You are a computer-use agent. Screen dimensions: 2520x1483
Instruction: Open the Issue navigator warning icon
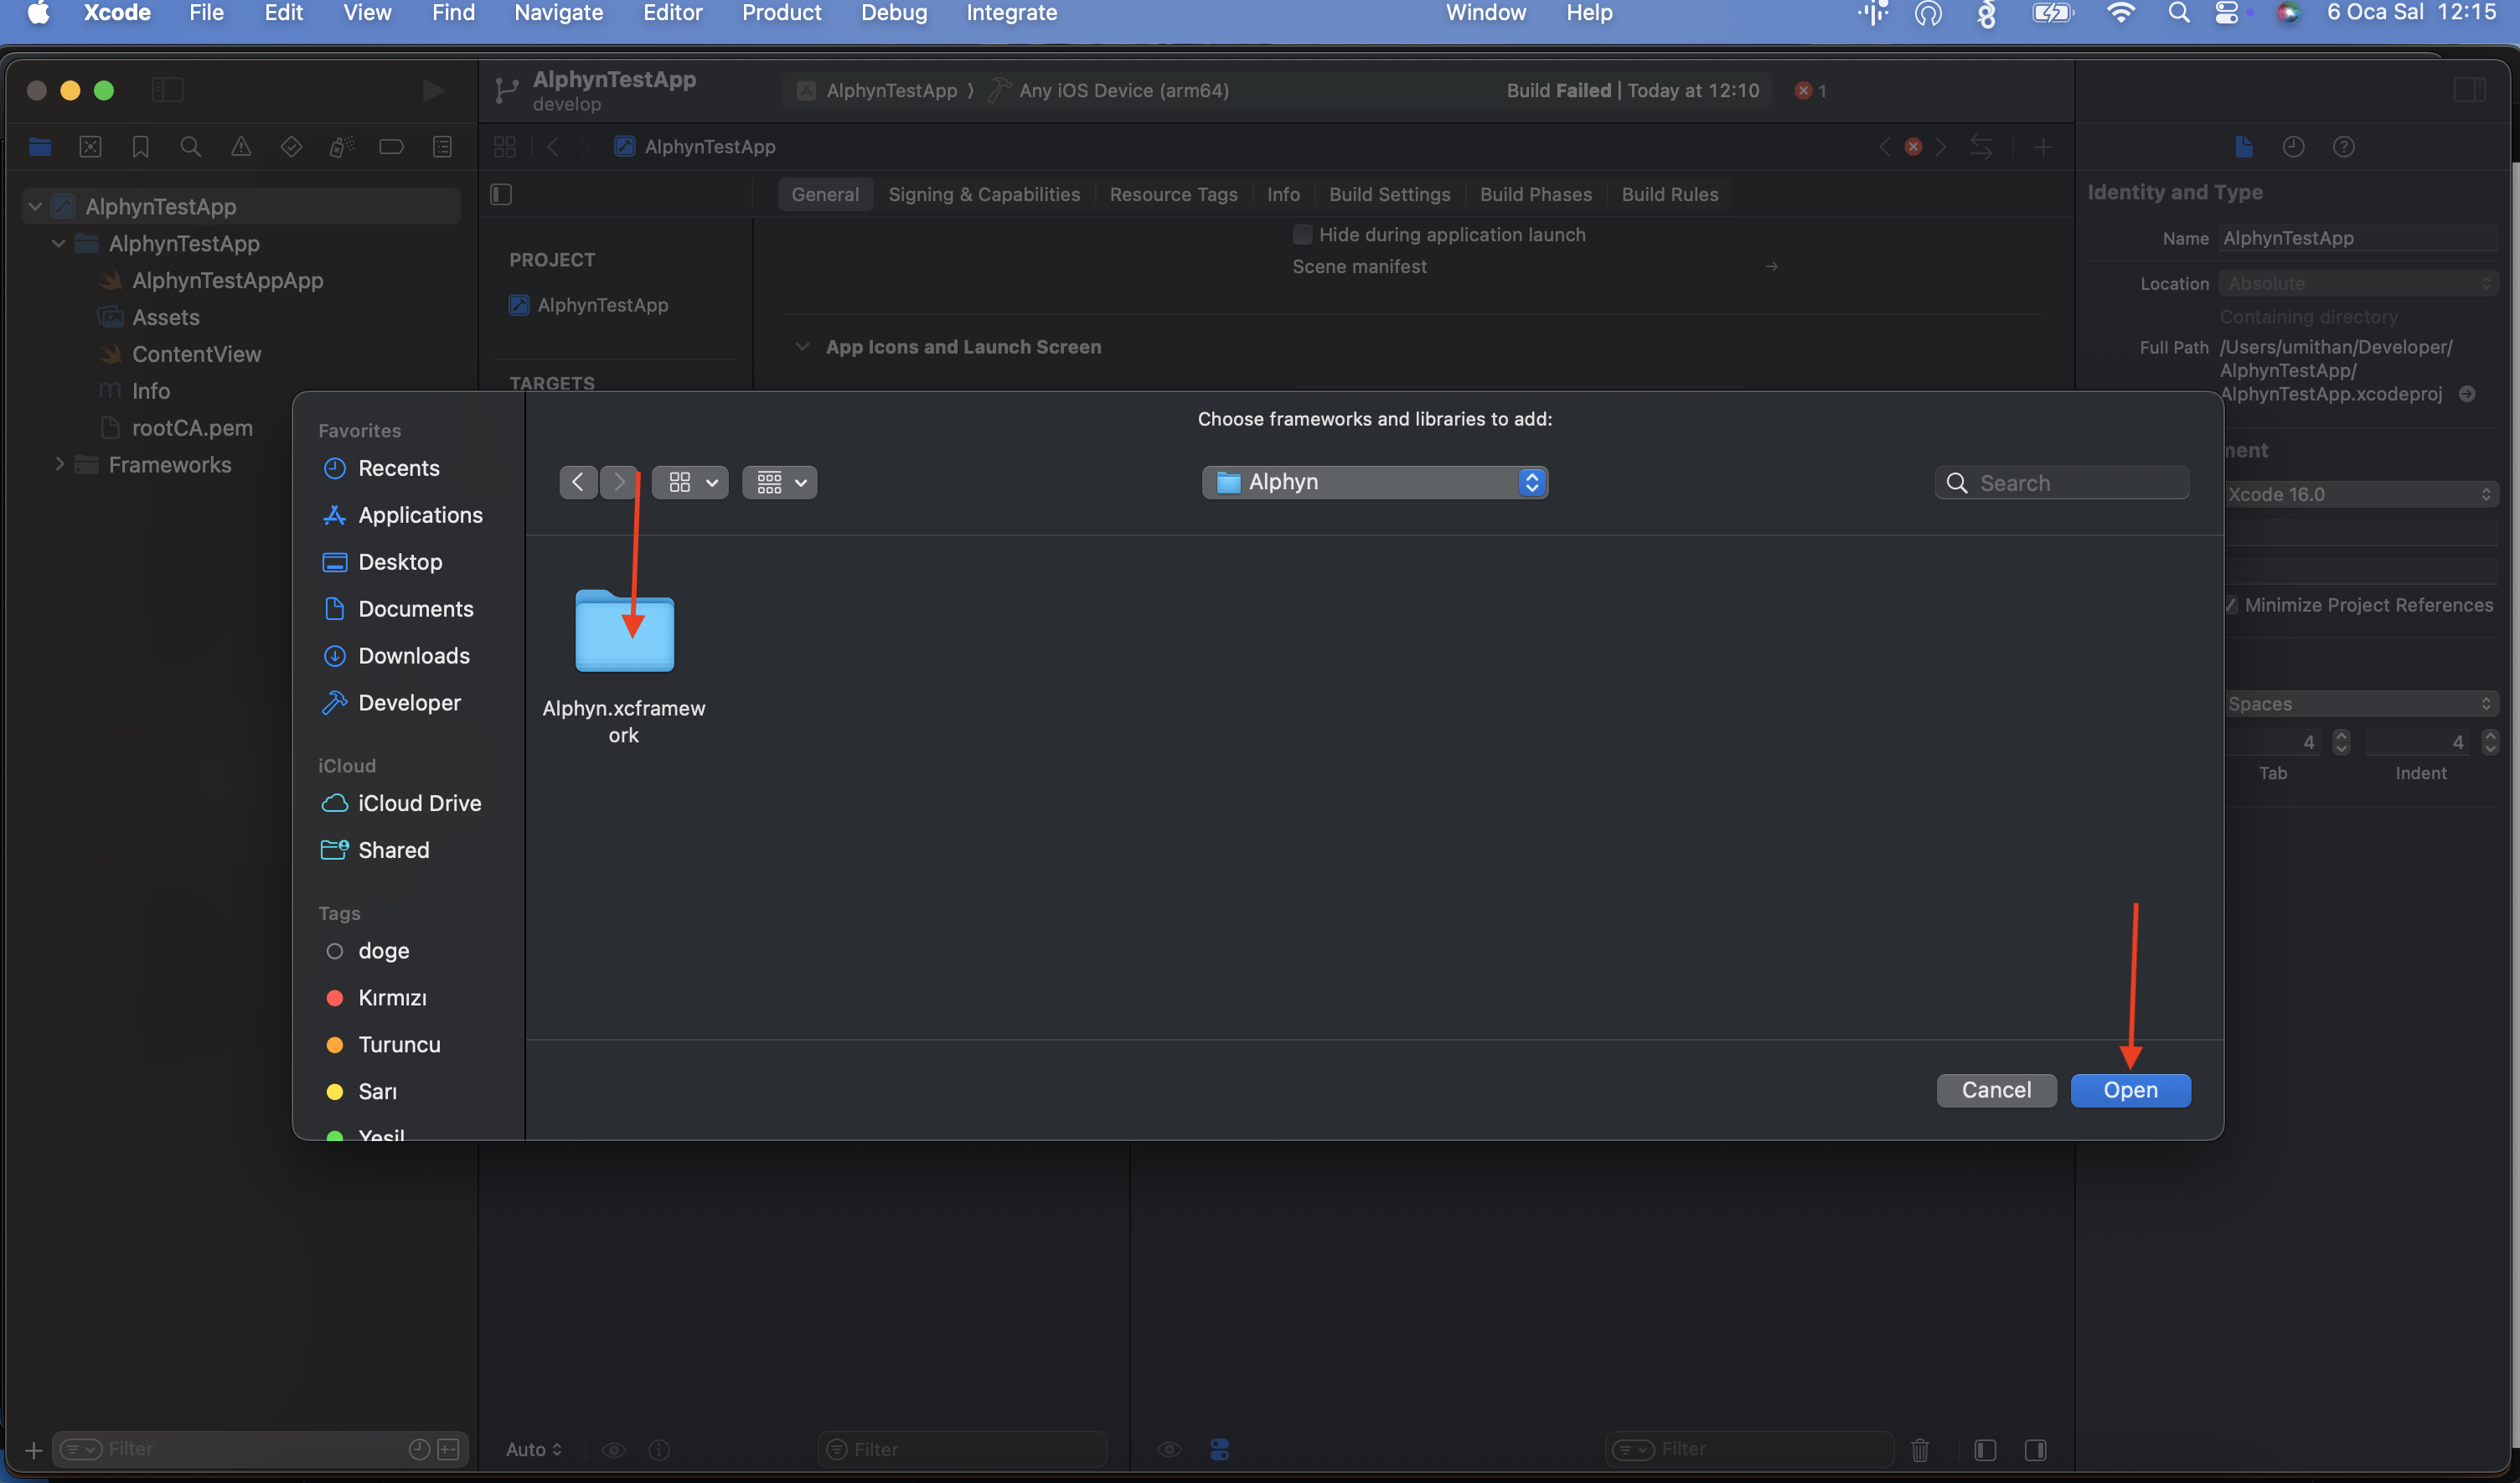[x=241, y=147]
